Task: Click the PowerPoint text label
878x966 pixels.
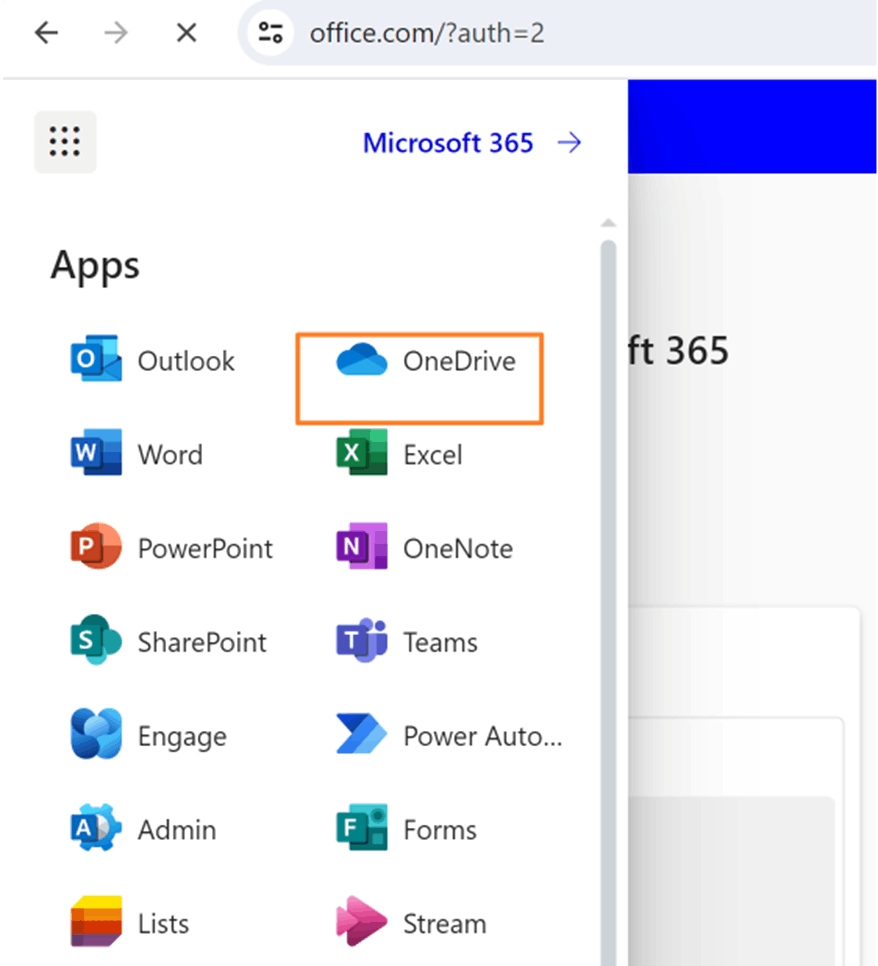Action: pos(205,548)
